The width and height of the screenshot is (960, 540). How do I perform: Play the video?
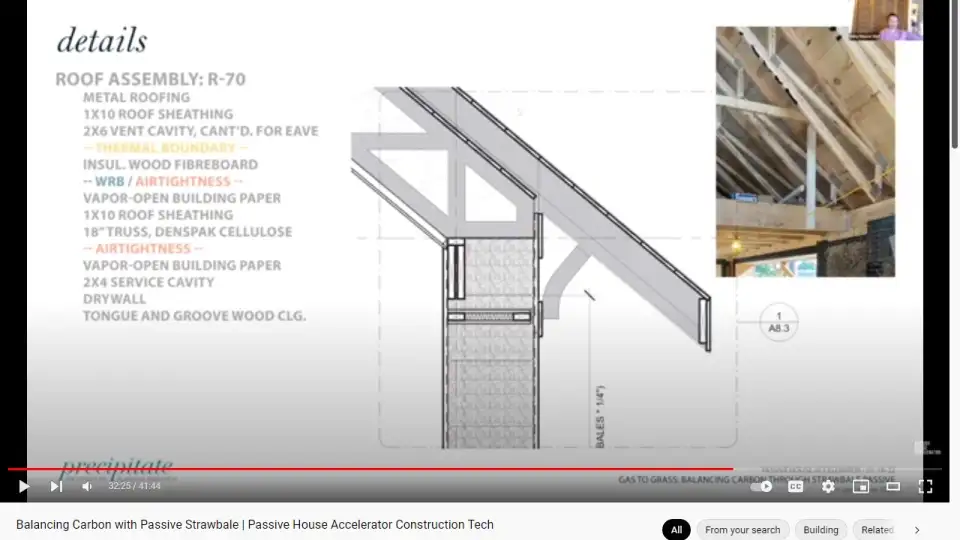(24, 487)
